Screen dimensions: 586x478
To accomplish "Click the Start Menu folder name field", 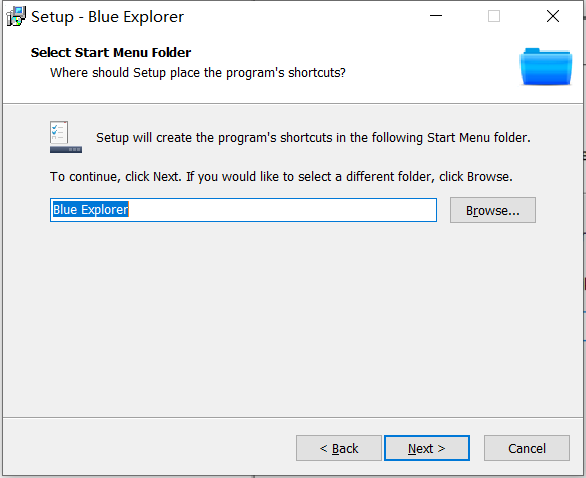I will [x=243, y=210].
